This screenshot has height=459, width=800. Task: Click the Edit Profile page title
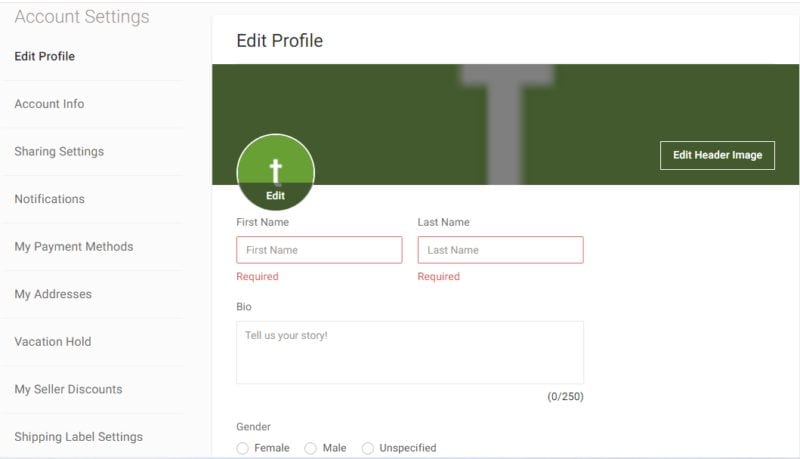[x=279, y=41]
